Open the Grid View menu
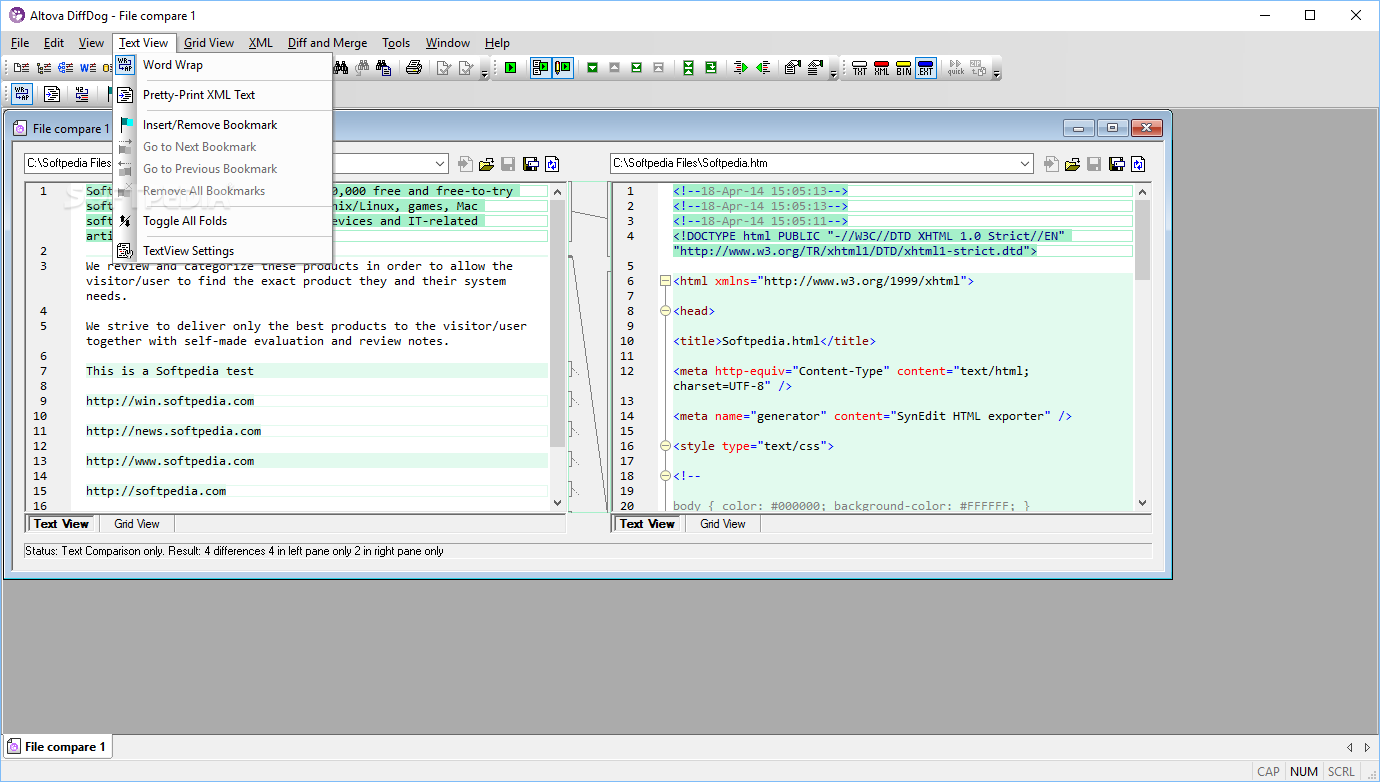The height and width of the screenshot is (782, 1380). [x=209, y=43]
